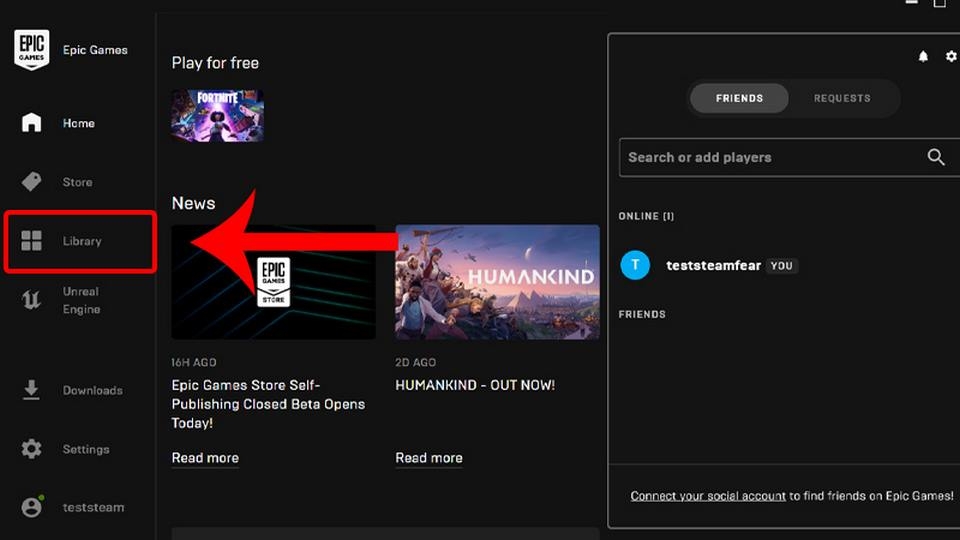Image resolution: width=960 pixels, height=540 pixels.
Task: Click the YOU badge beside teststeamfear
Action: [781, 266]
